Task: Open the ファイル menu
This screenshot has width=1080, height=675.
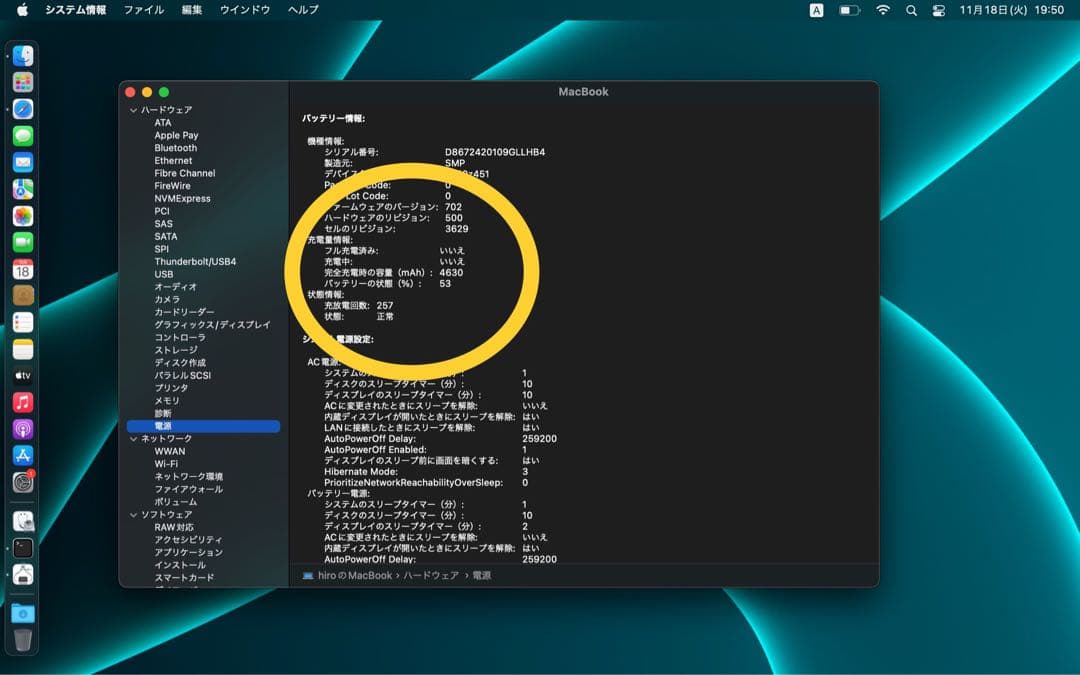Action: coord(145,10)
